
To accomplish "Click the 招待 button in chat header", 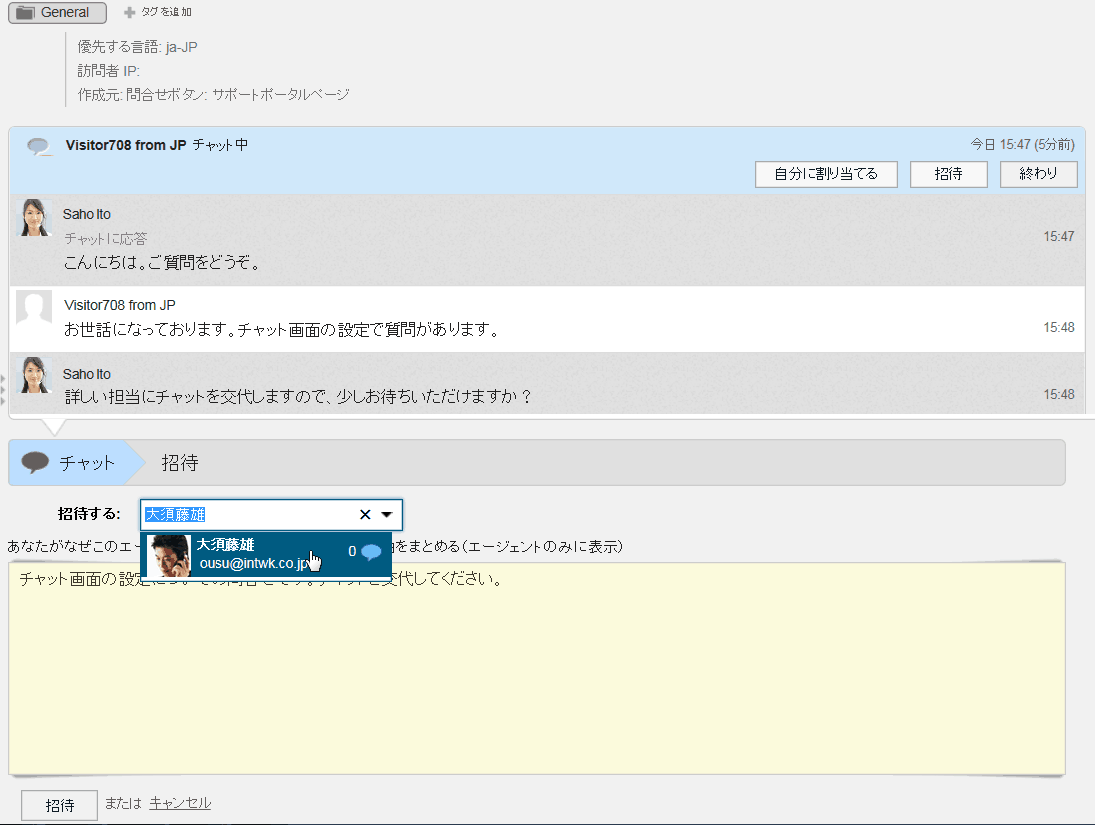I will [x=948, y=174].
